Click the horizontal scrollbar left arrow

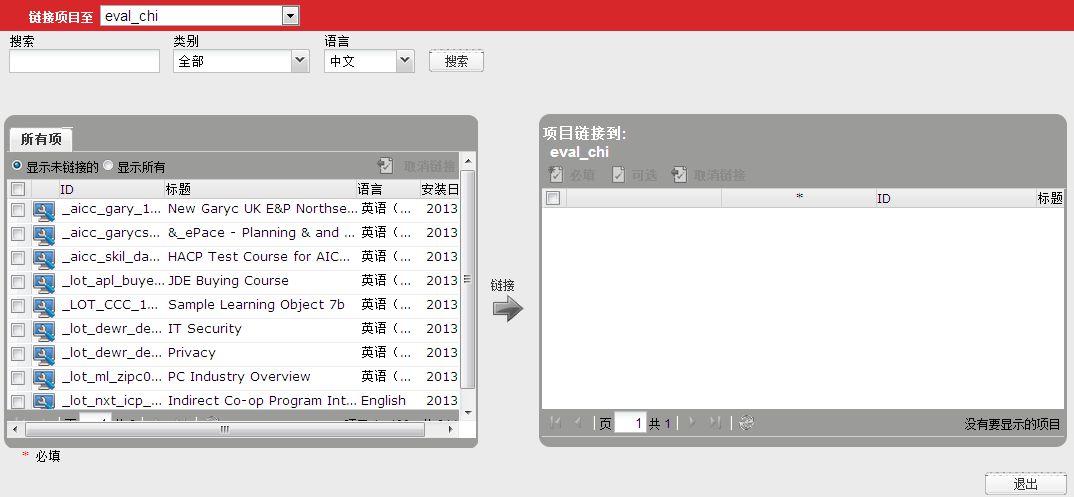(x=13, y=429)
